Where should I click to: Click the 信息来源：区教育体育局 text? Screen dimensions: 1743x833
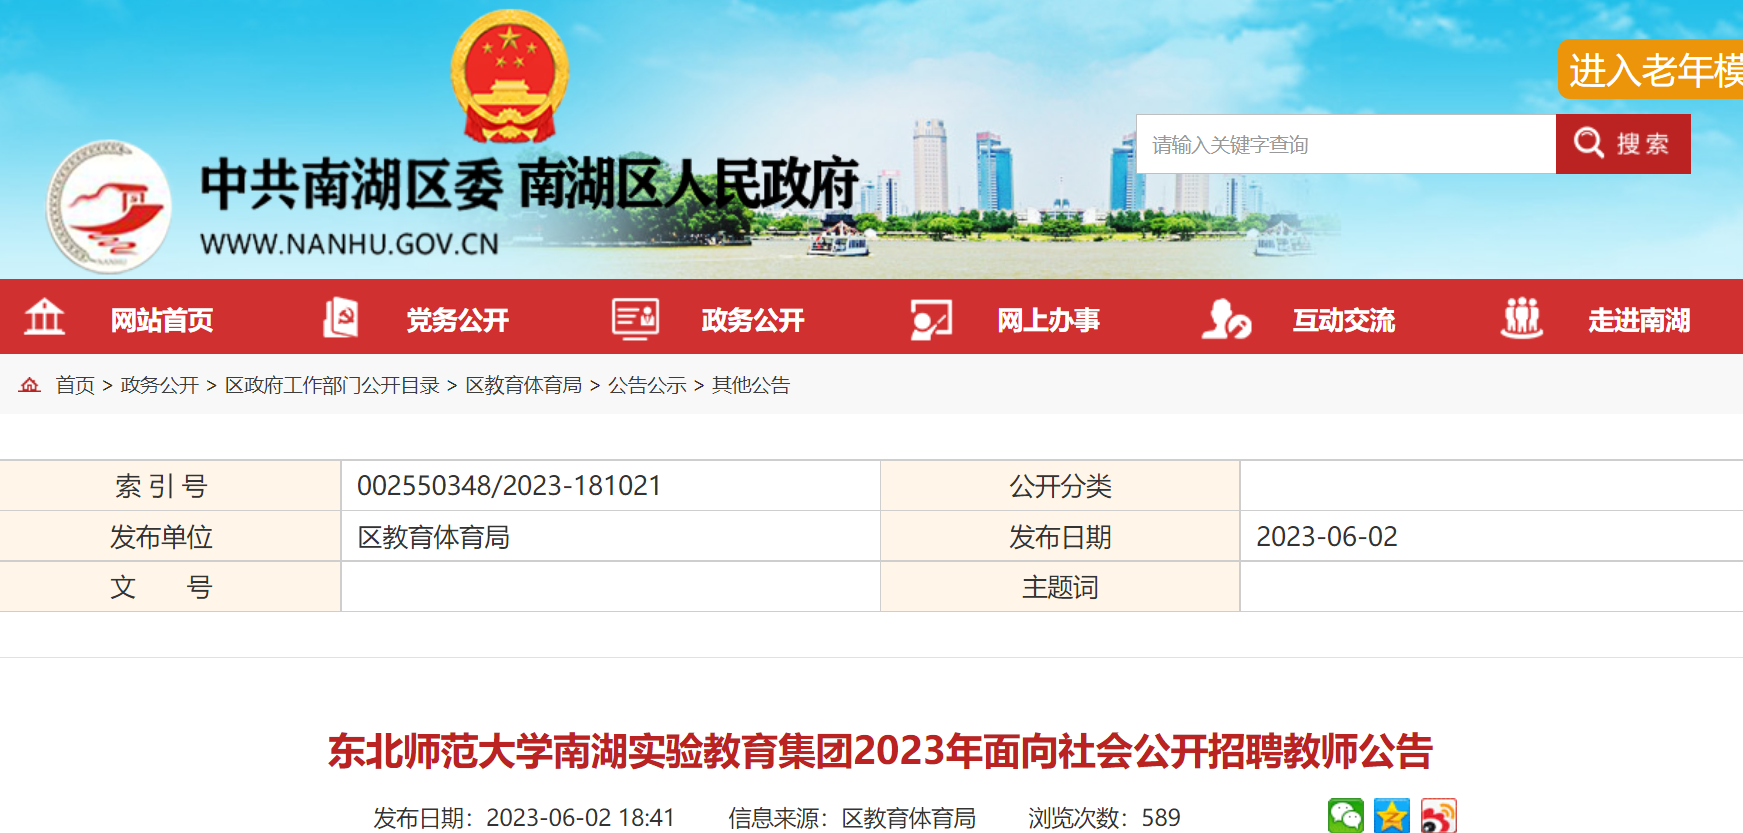852,818
